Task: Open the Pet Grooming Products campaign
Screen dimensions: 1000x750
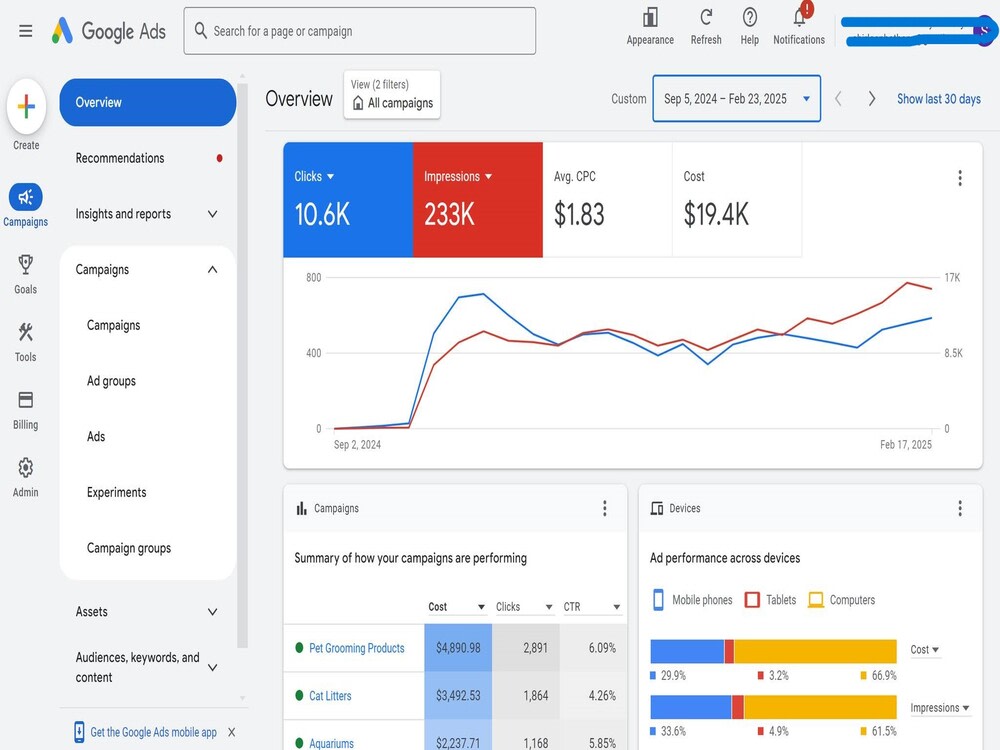Action: pyautogui.click(x=357, y=648)
